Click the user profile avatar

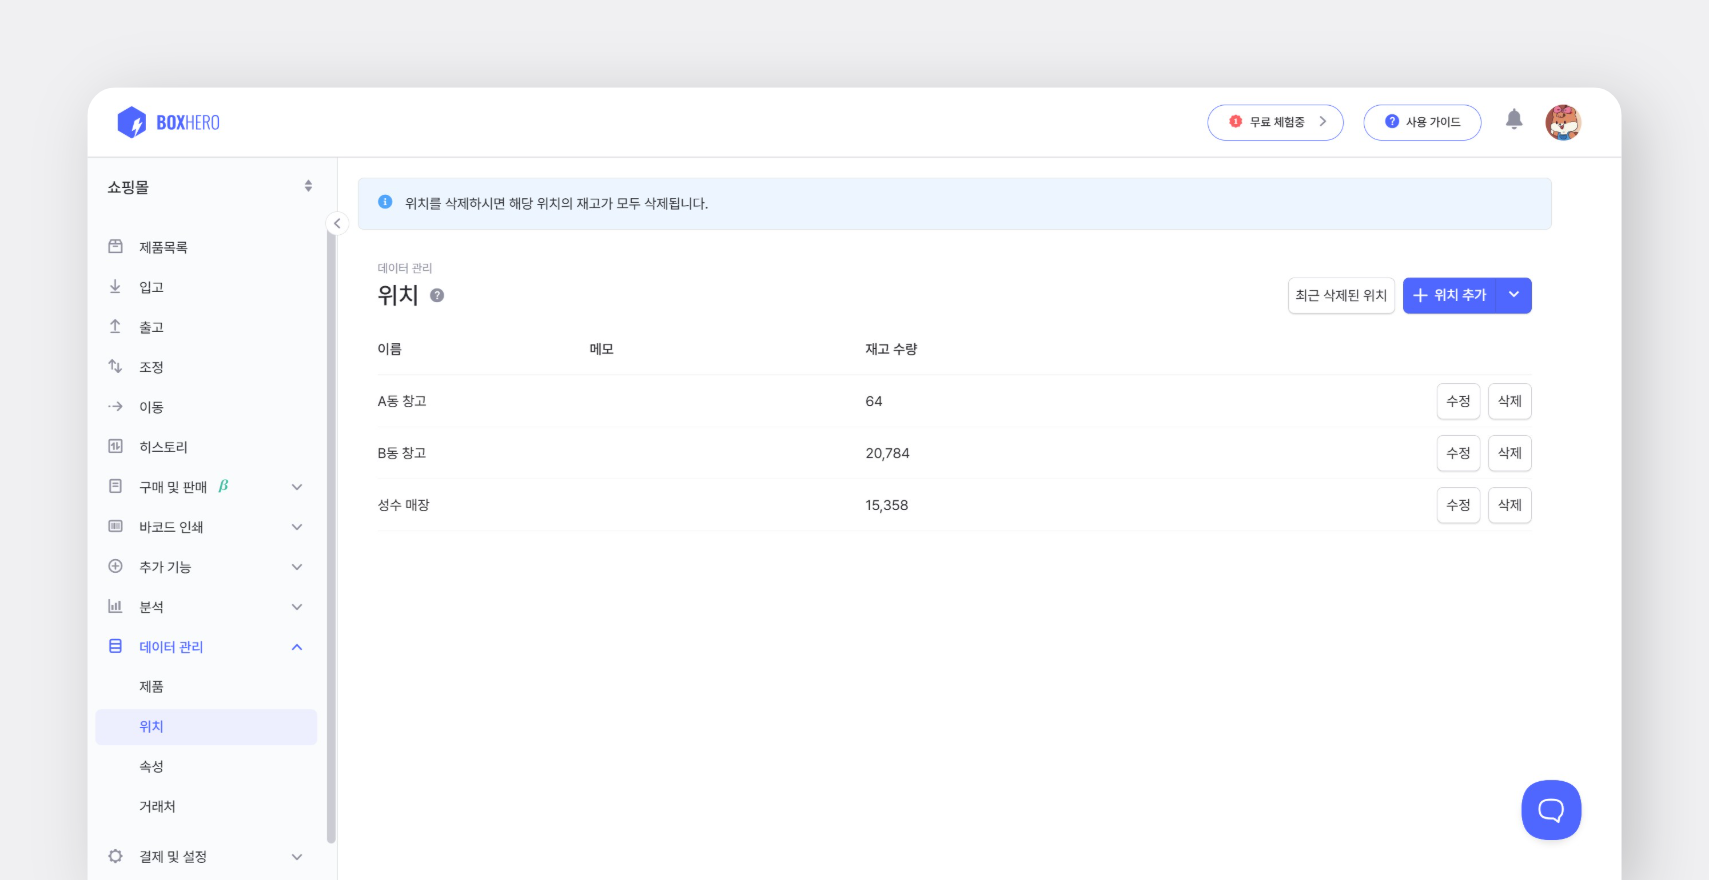coord(1562,122)
